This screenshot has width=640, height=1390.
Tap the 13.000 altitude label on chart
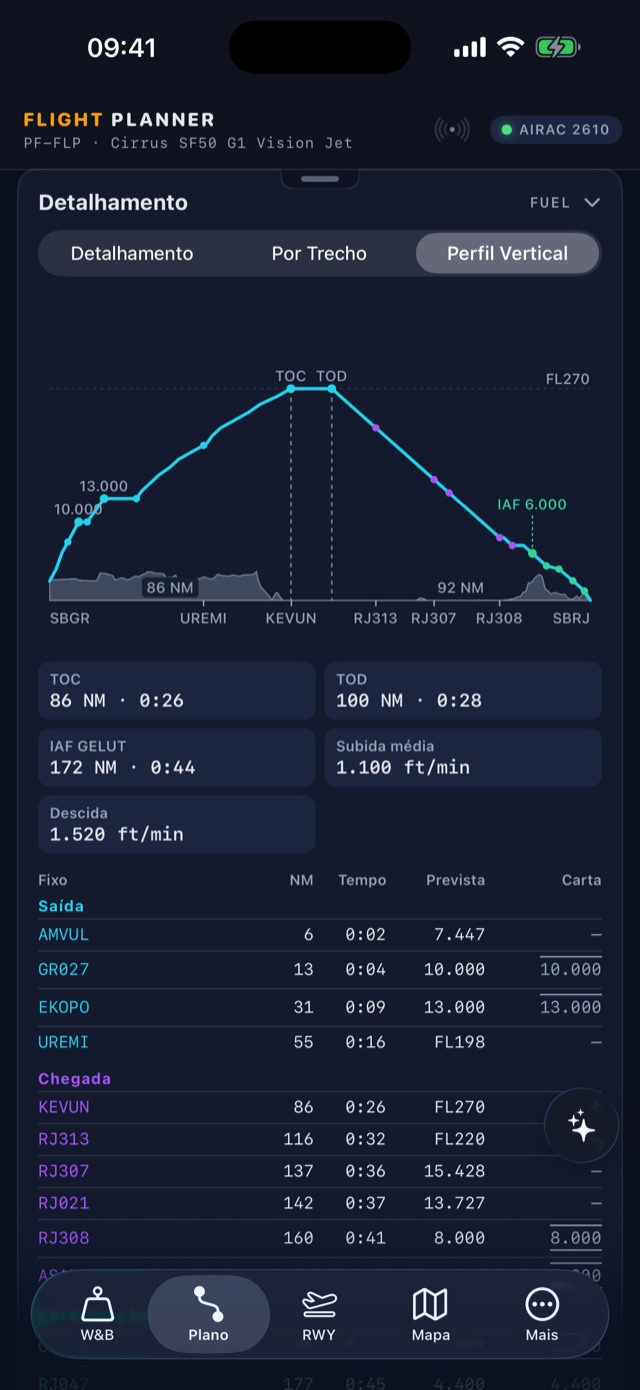pos(104,486)
